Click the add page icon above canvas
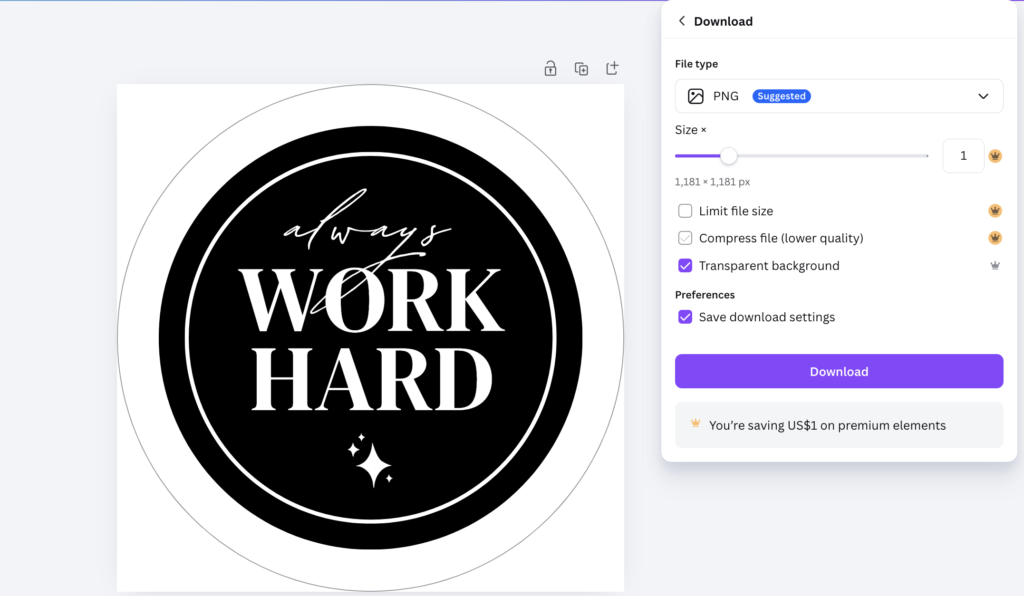1024x596 pixels. 612,68
